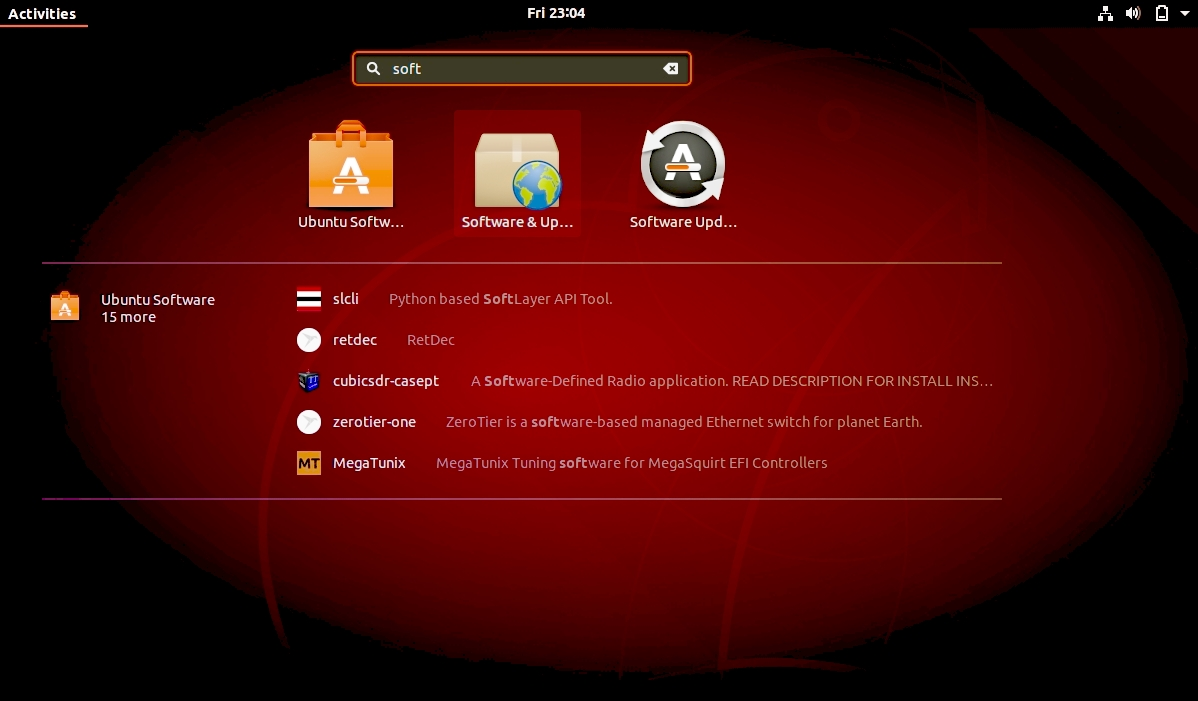Screen dimensions: 1198x701
Task: Launch Software & Updates application
Action: (x=517, y=171)
